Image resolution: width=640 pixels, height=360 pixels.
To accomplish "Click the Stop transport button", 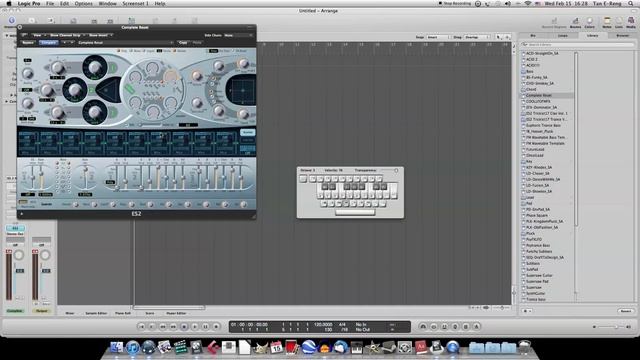I will (x=184, y=327).
